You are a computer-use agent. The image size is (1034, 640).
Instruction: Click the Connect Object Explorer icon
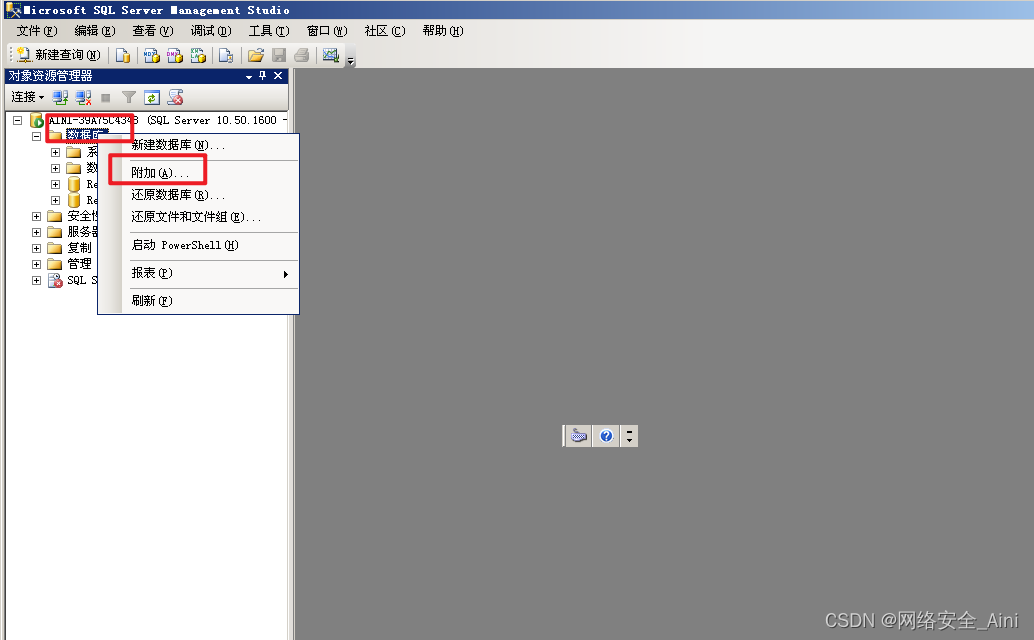tap(61, 98)
